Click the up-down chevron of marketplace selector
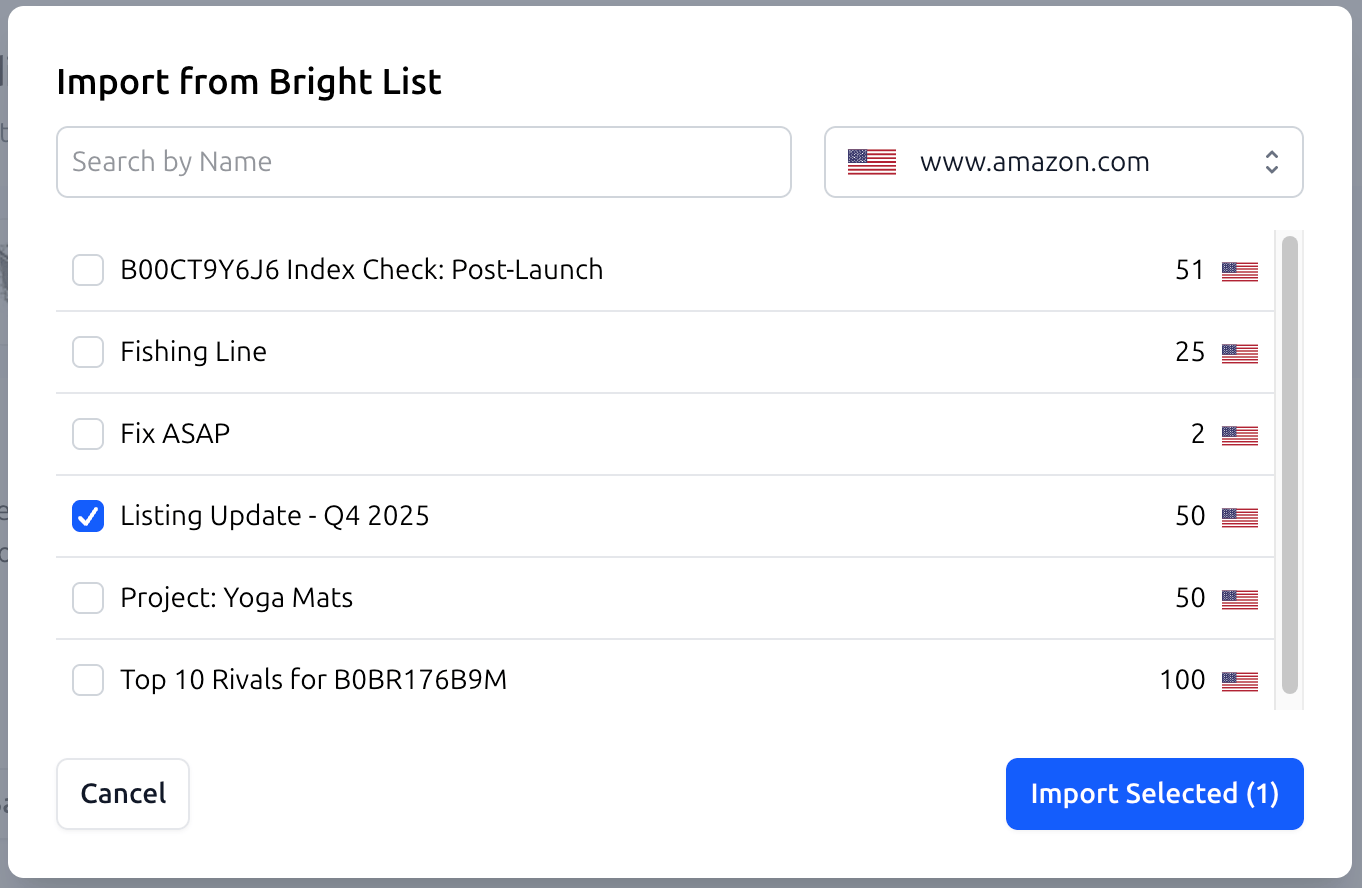The height and width of the screenshot is (888, 1362). [x=1271, y=162]
